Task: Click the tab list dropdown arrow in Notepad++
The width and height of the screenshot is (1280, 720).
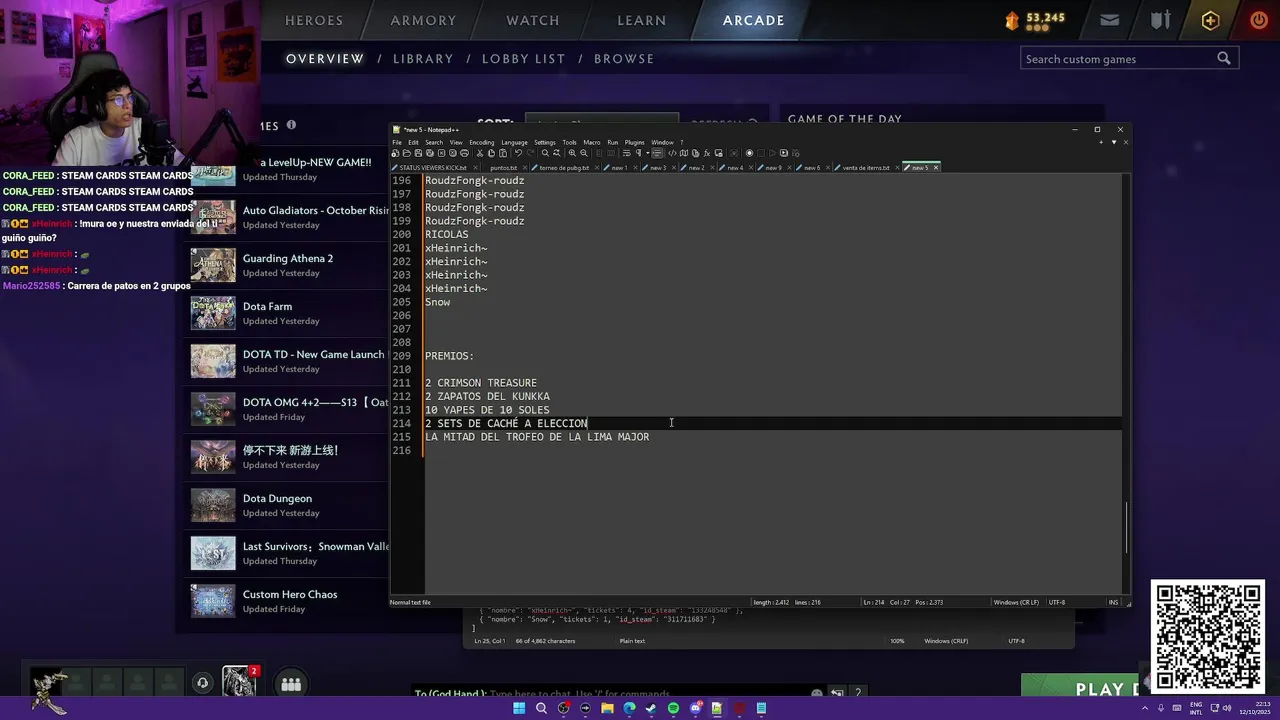Action: 1114,142
